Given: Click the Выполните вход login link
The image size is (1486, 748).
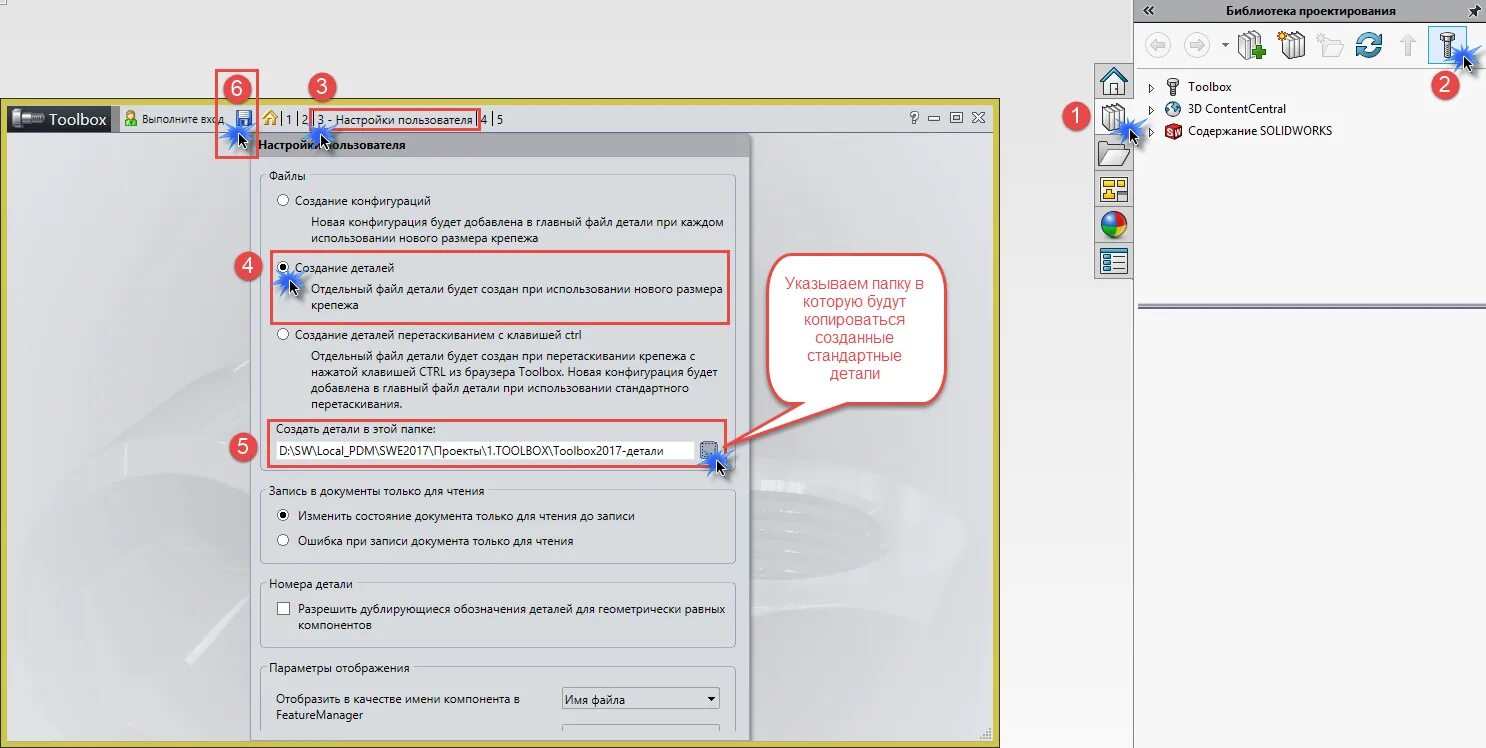Looking at the screenshot, I should [176, 119].
